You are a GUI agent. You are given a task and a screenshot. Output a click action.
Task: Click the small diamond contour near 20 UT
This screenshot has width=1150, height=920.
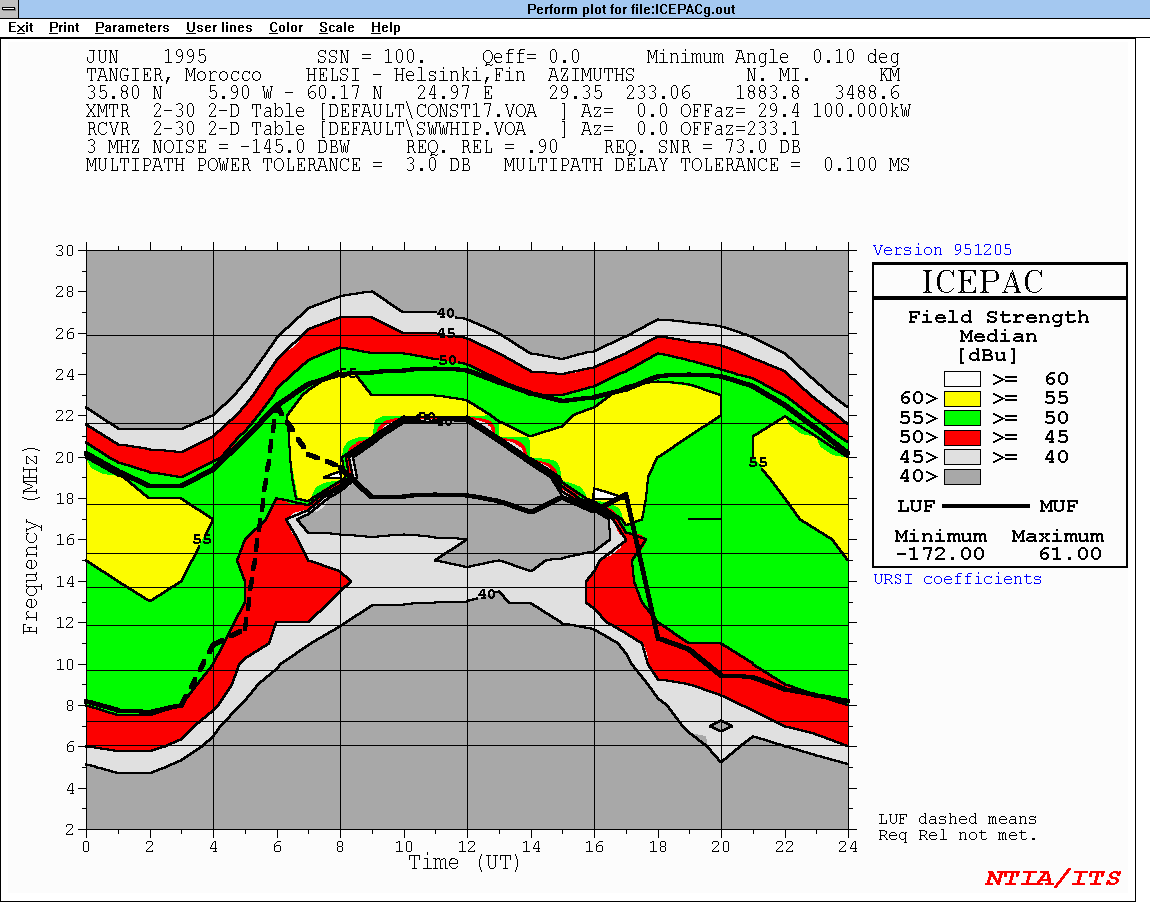720,726
